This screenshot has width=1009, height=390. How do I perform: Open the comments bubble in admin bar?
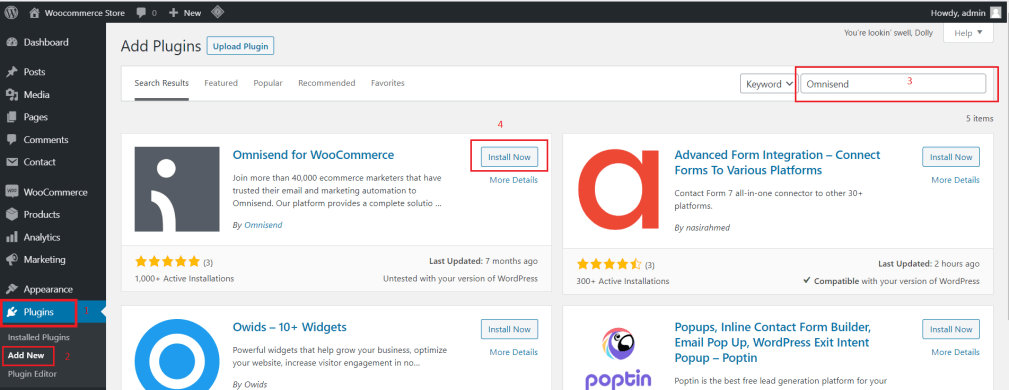point(146,13)
